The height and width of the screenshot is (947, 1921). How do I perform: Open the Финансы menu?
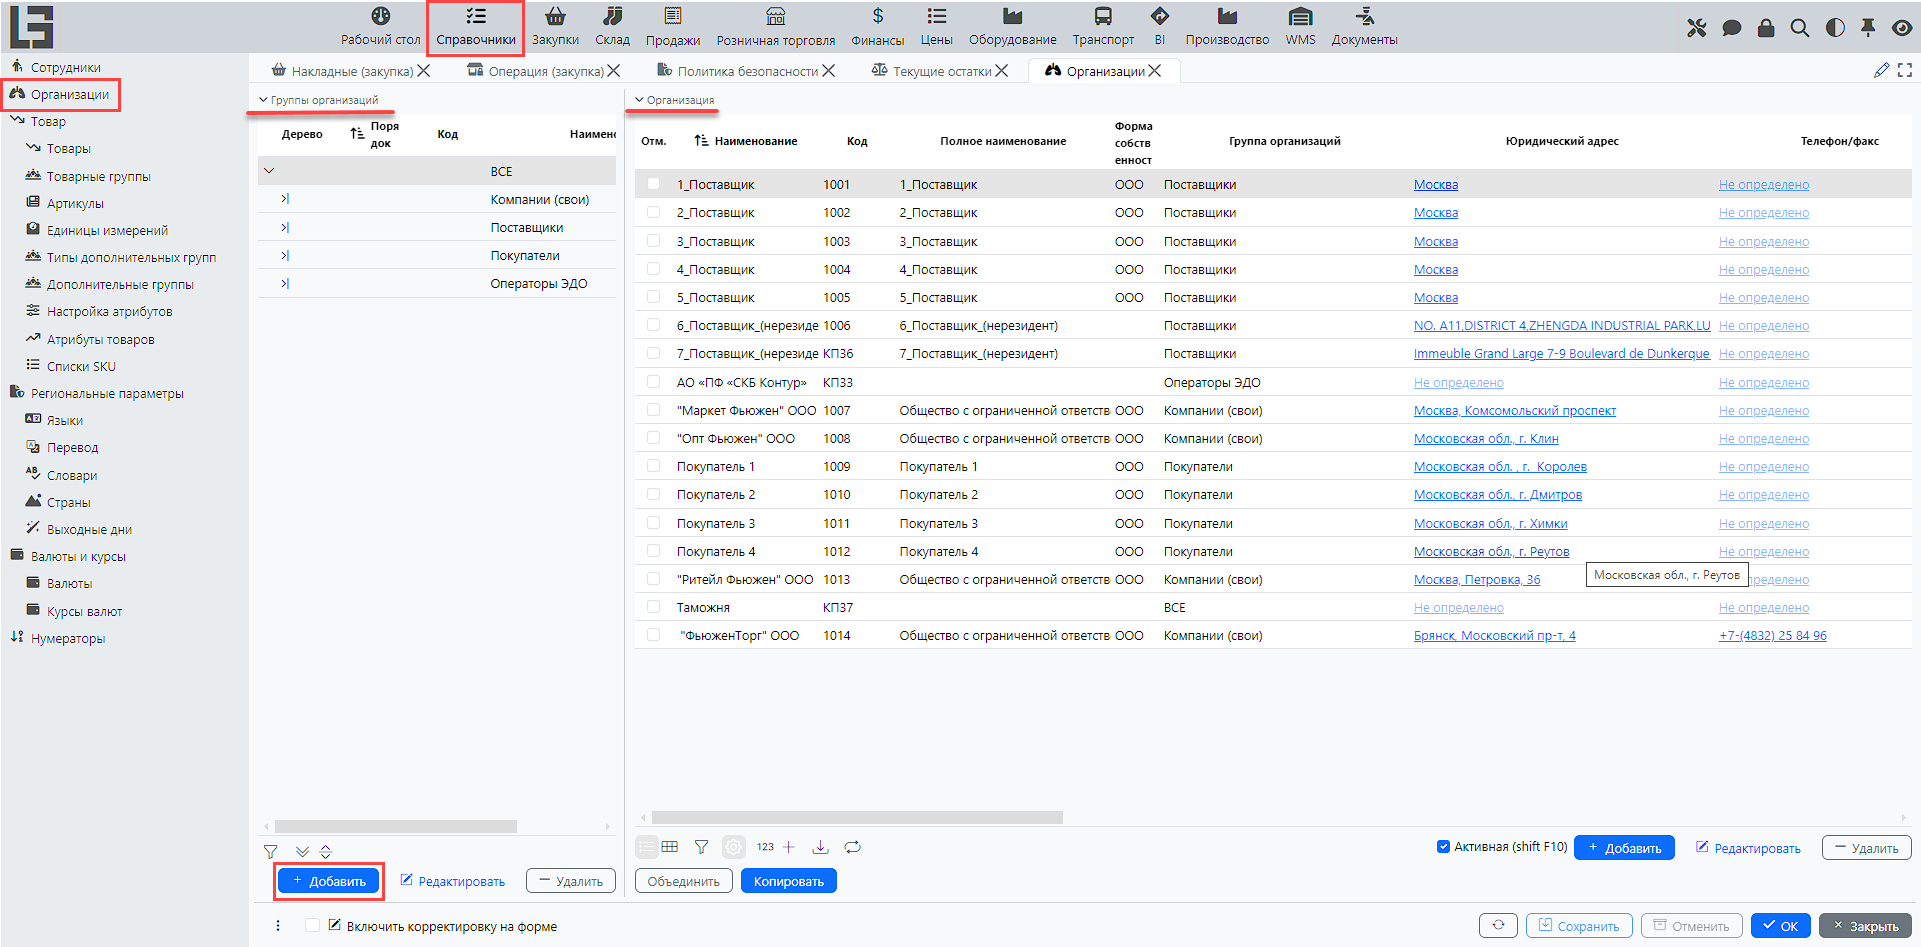point(877,26)
